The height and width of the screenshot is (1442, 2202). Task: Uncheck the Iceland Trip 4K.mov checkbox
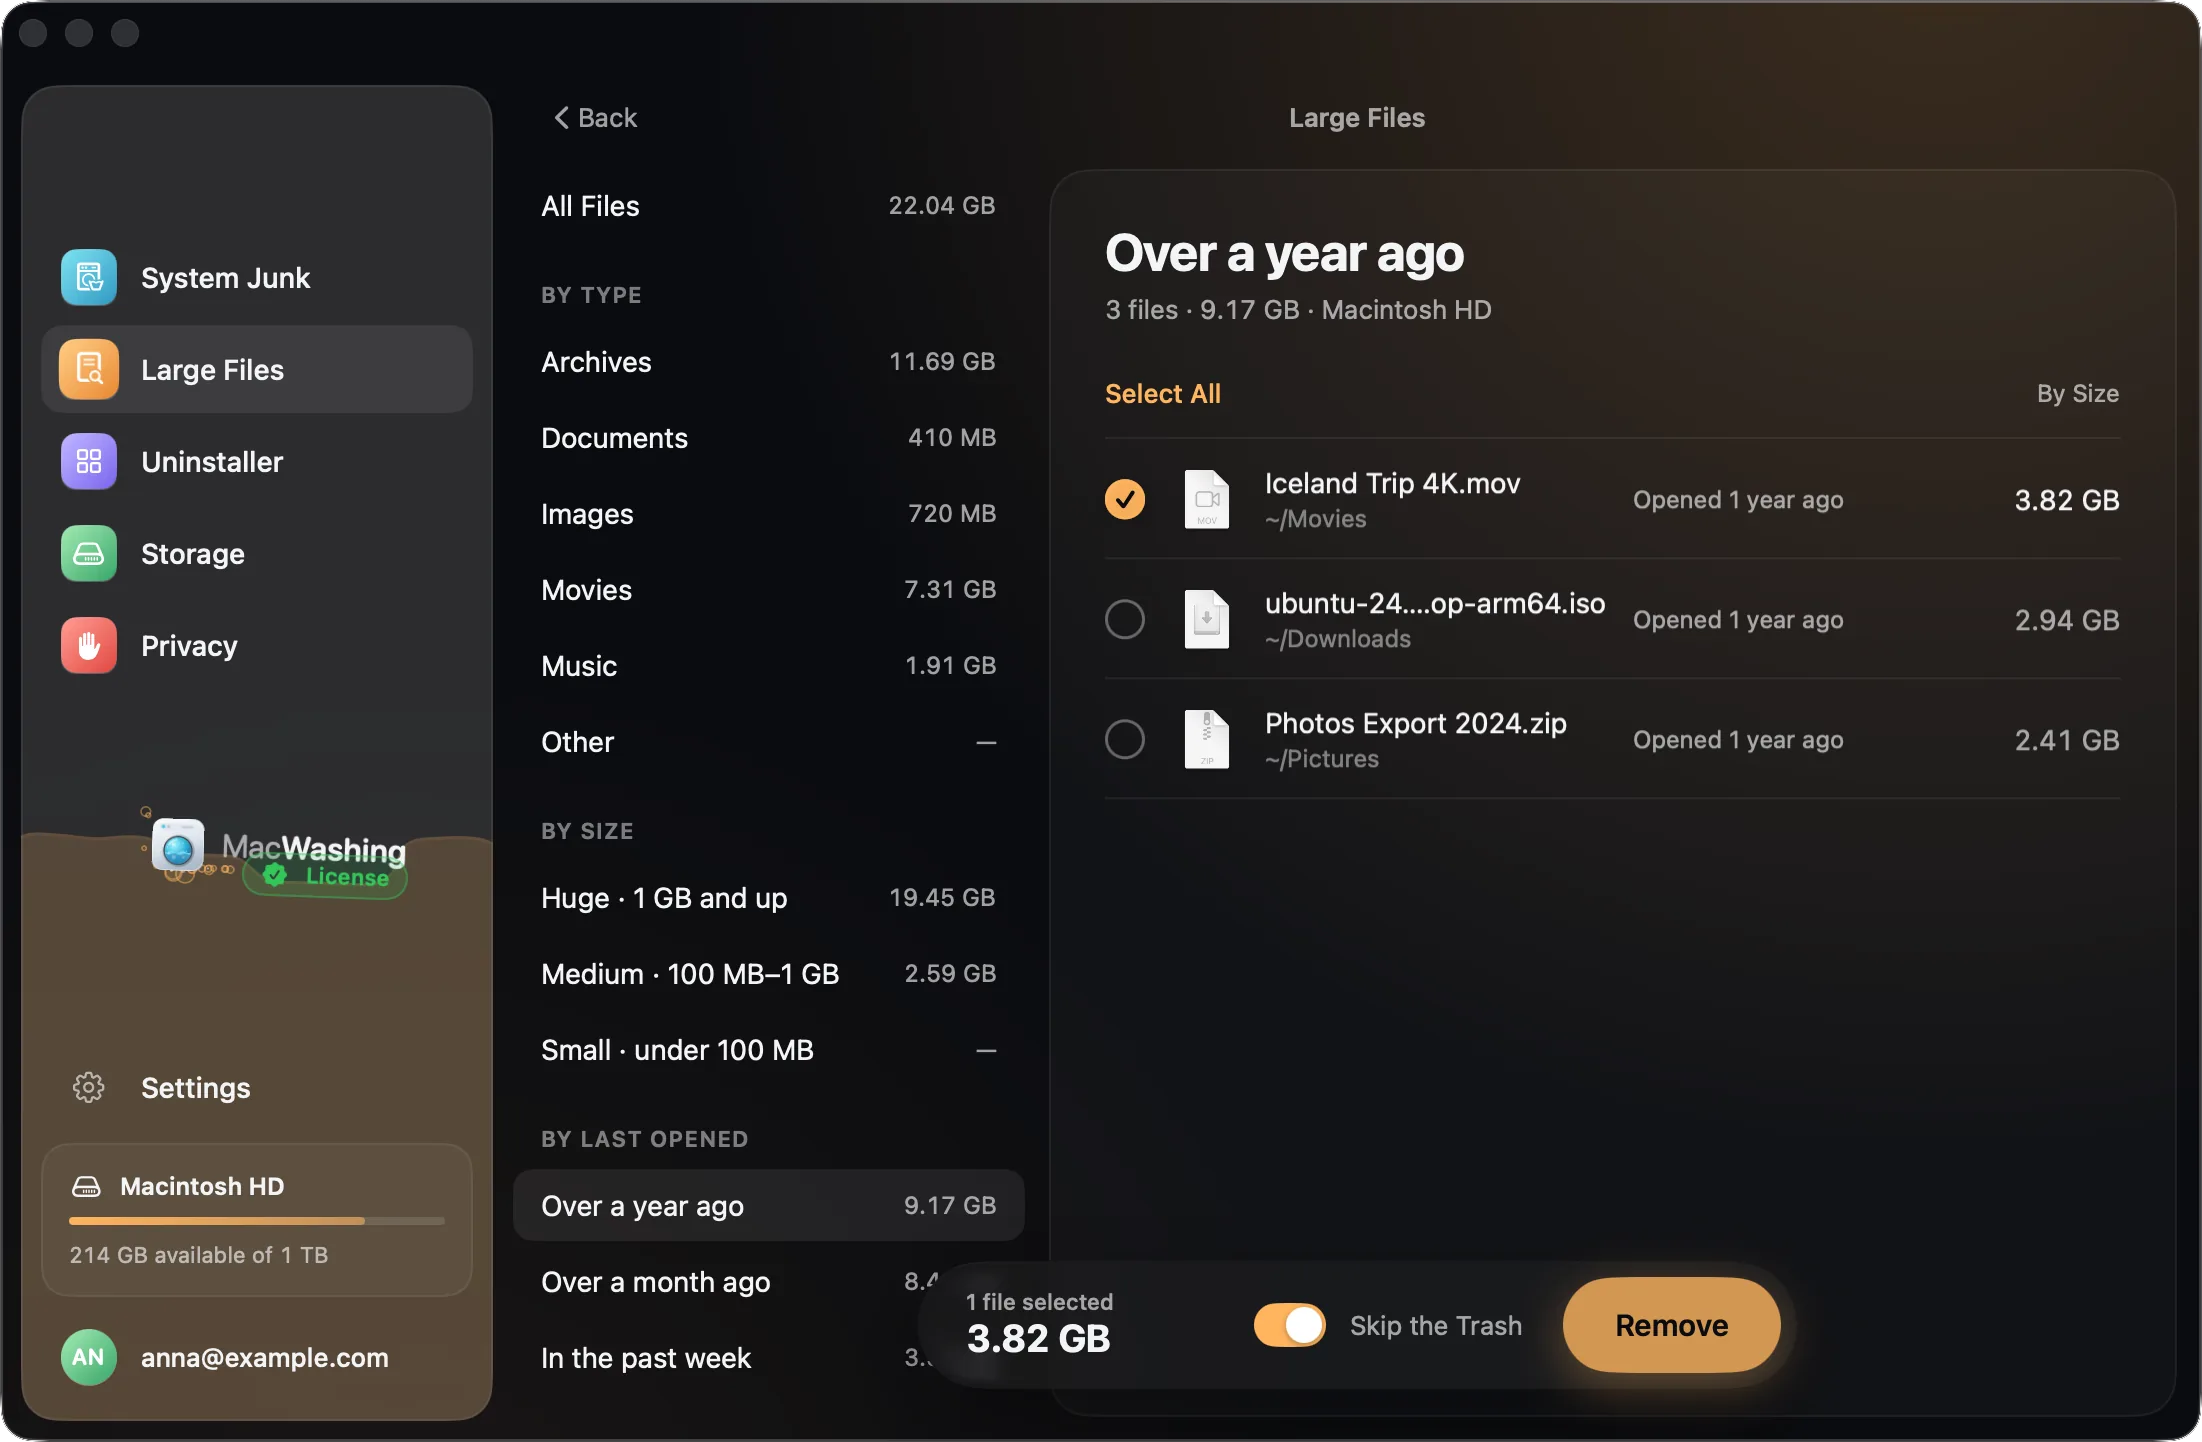point(1125,499)
